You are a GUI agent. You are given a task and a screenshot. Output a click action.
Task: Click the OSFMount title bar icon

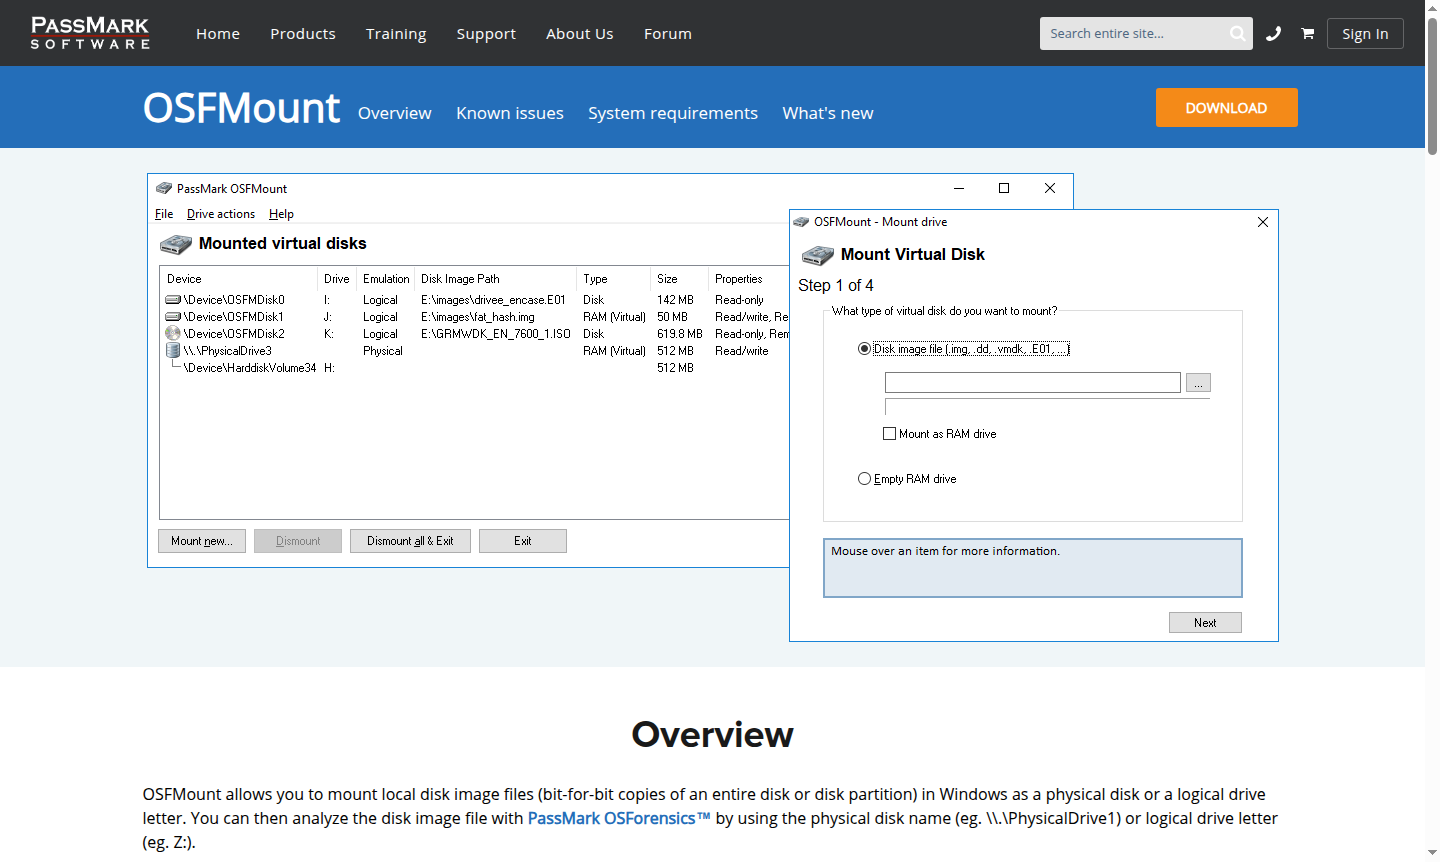[163, 188]
